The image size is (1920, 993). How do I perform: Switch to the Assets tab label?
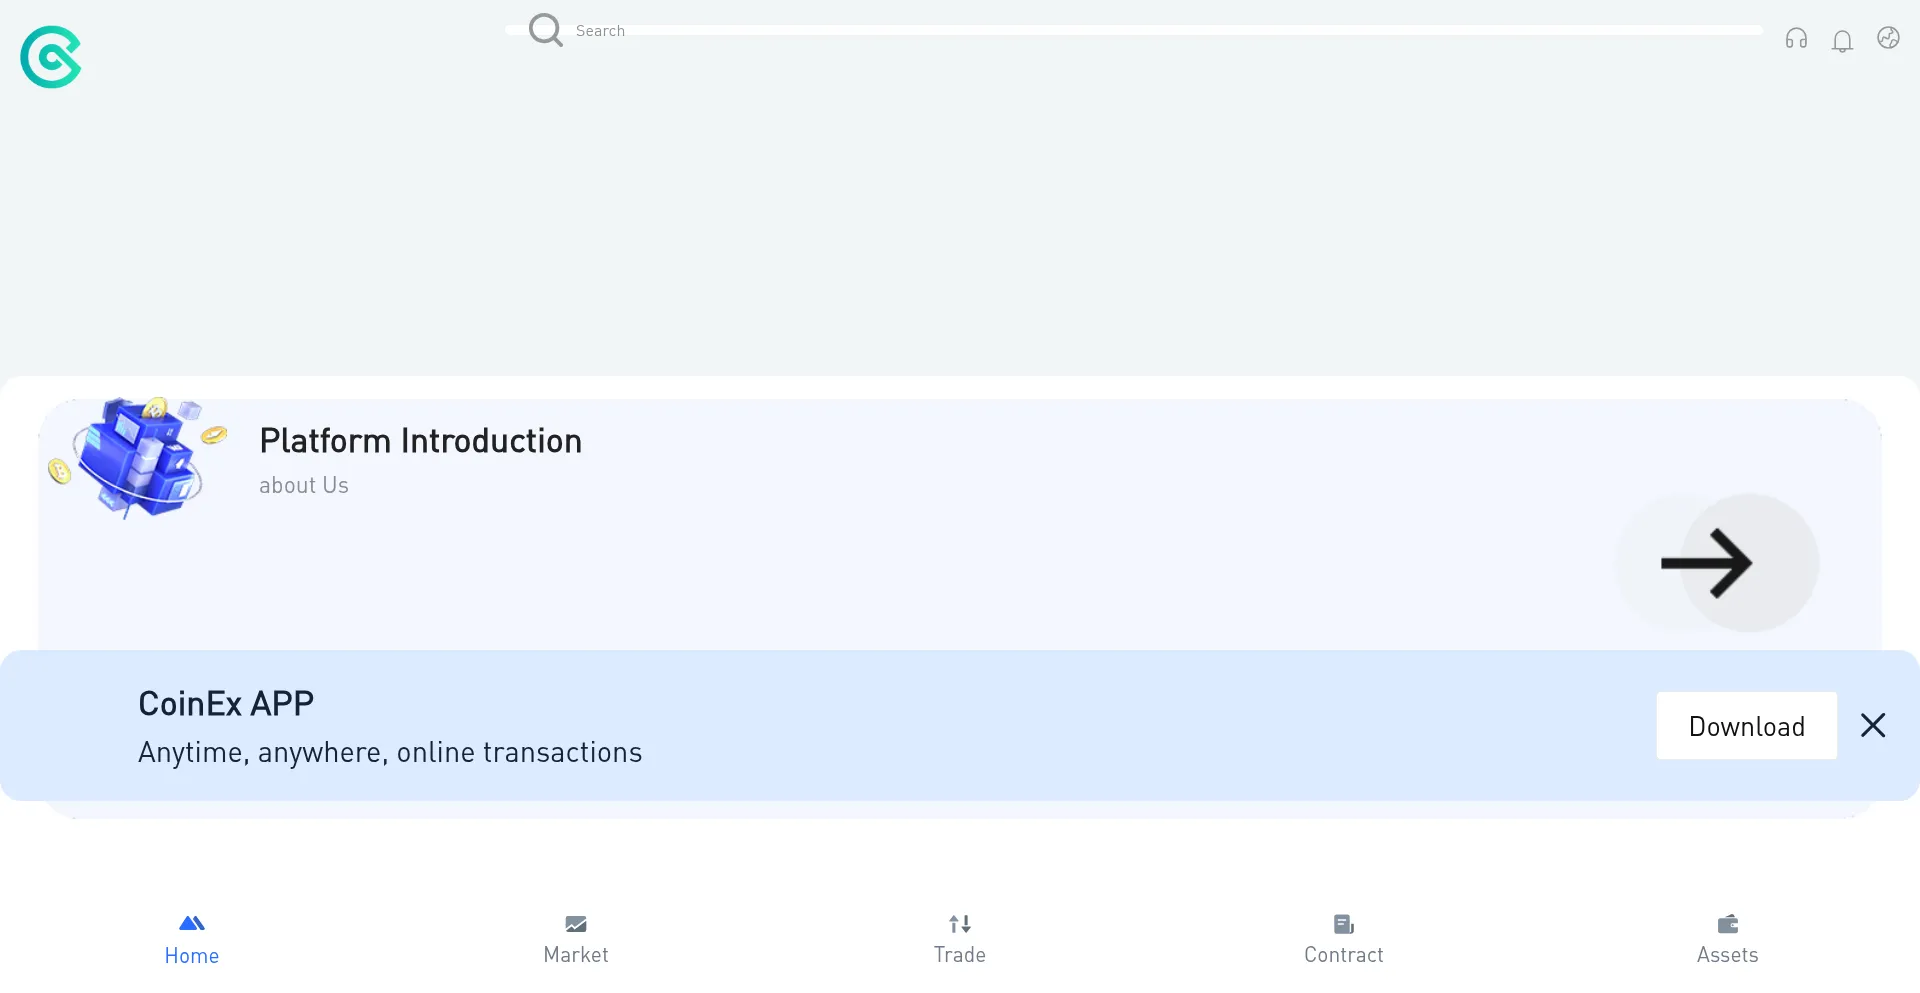click(1727, 955)
